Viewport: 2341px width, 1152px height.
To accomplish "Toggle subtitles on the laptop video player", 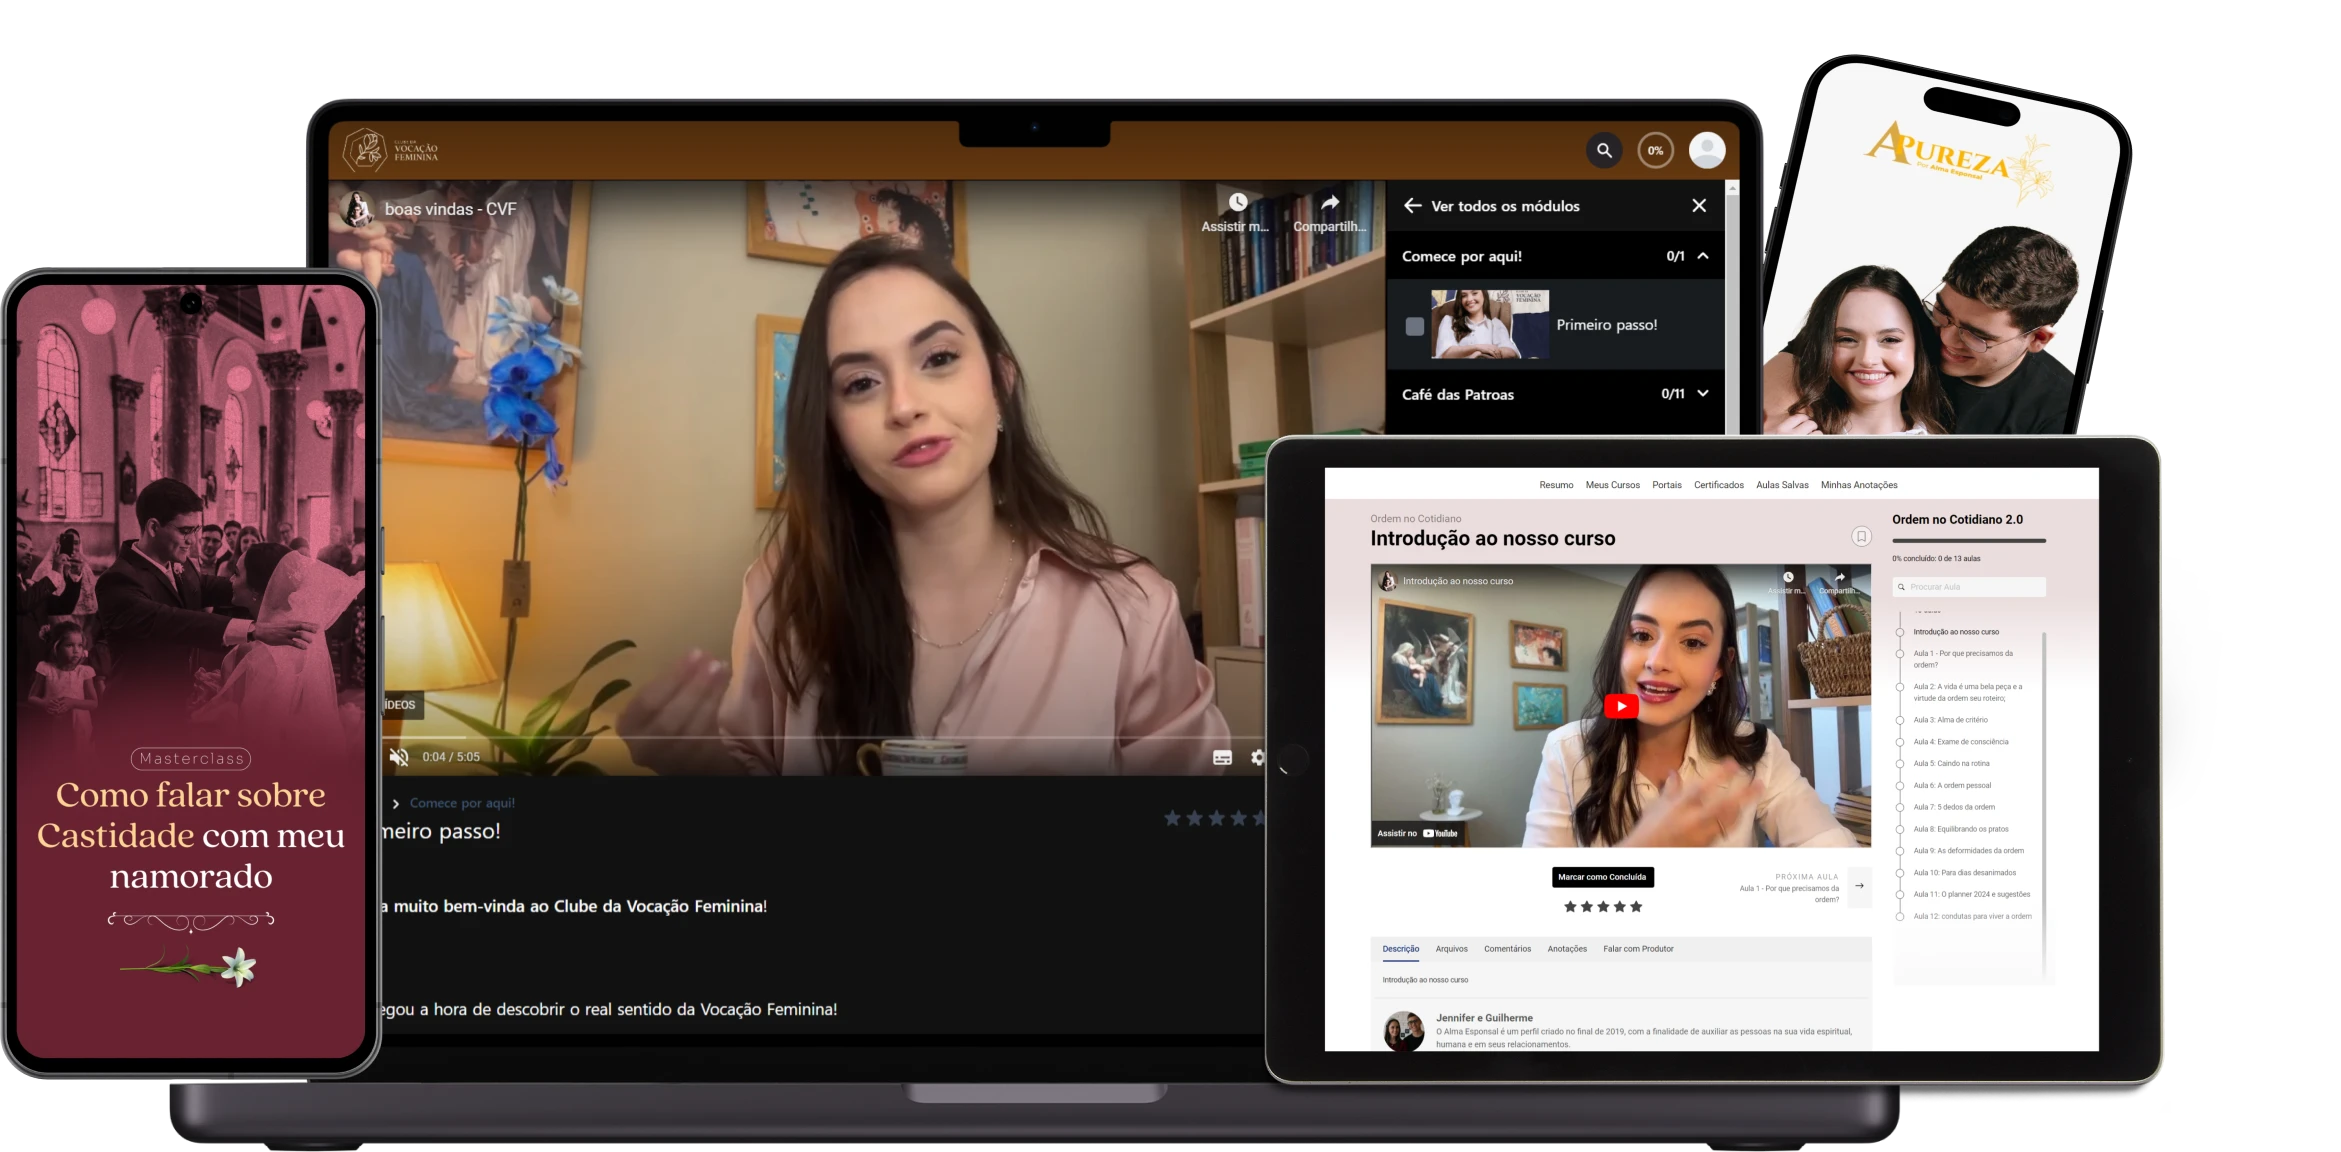I will pos(1222,758).
